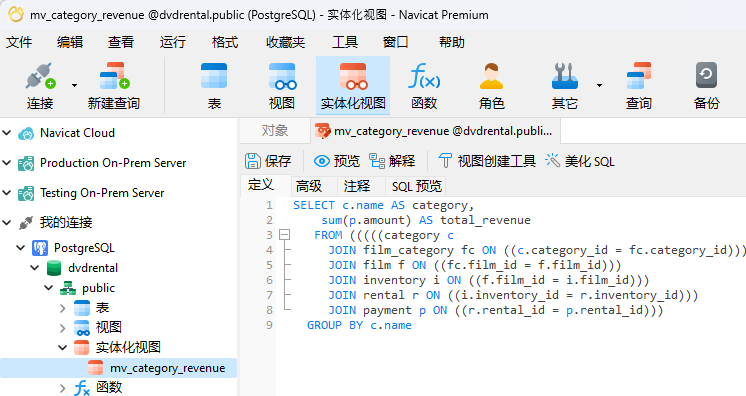
Task: Switch to the SQL 预览 tab
Action: (417, 186)
